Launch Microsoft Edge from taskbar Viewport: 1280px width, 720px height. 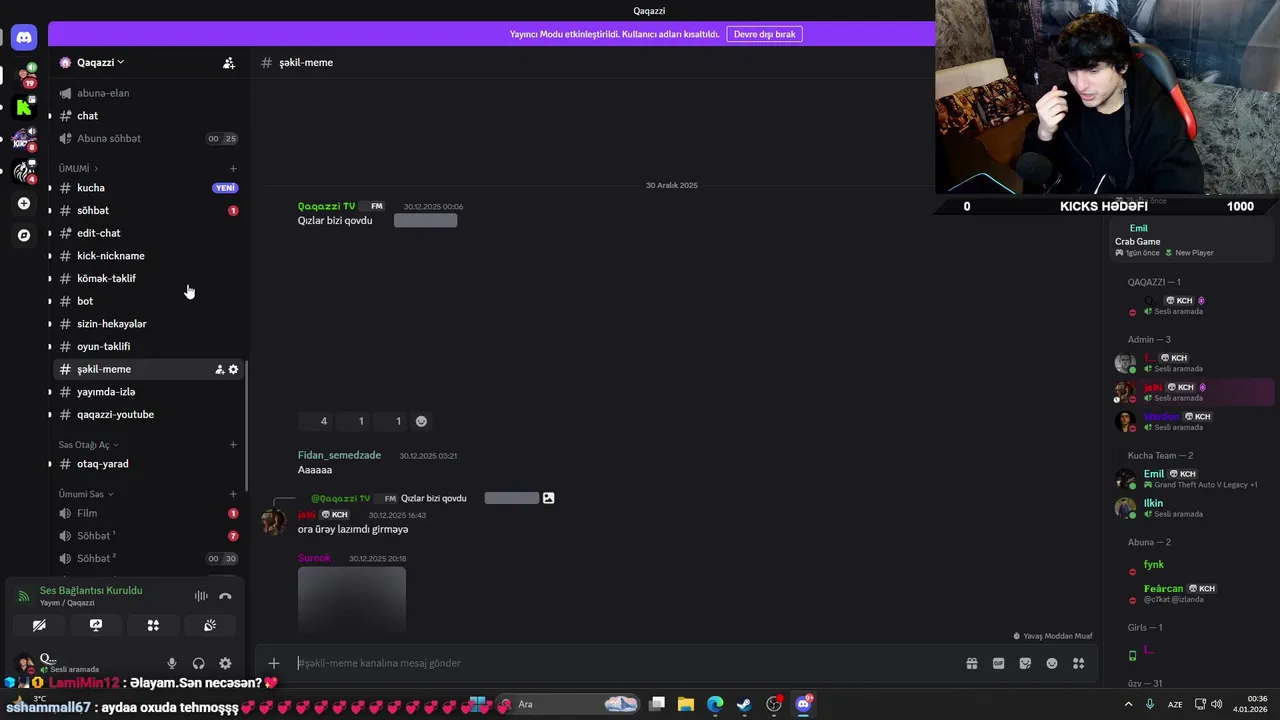tap(715, 704)
